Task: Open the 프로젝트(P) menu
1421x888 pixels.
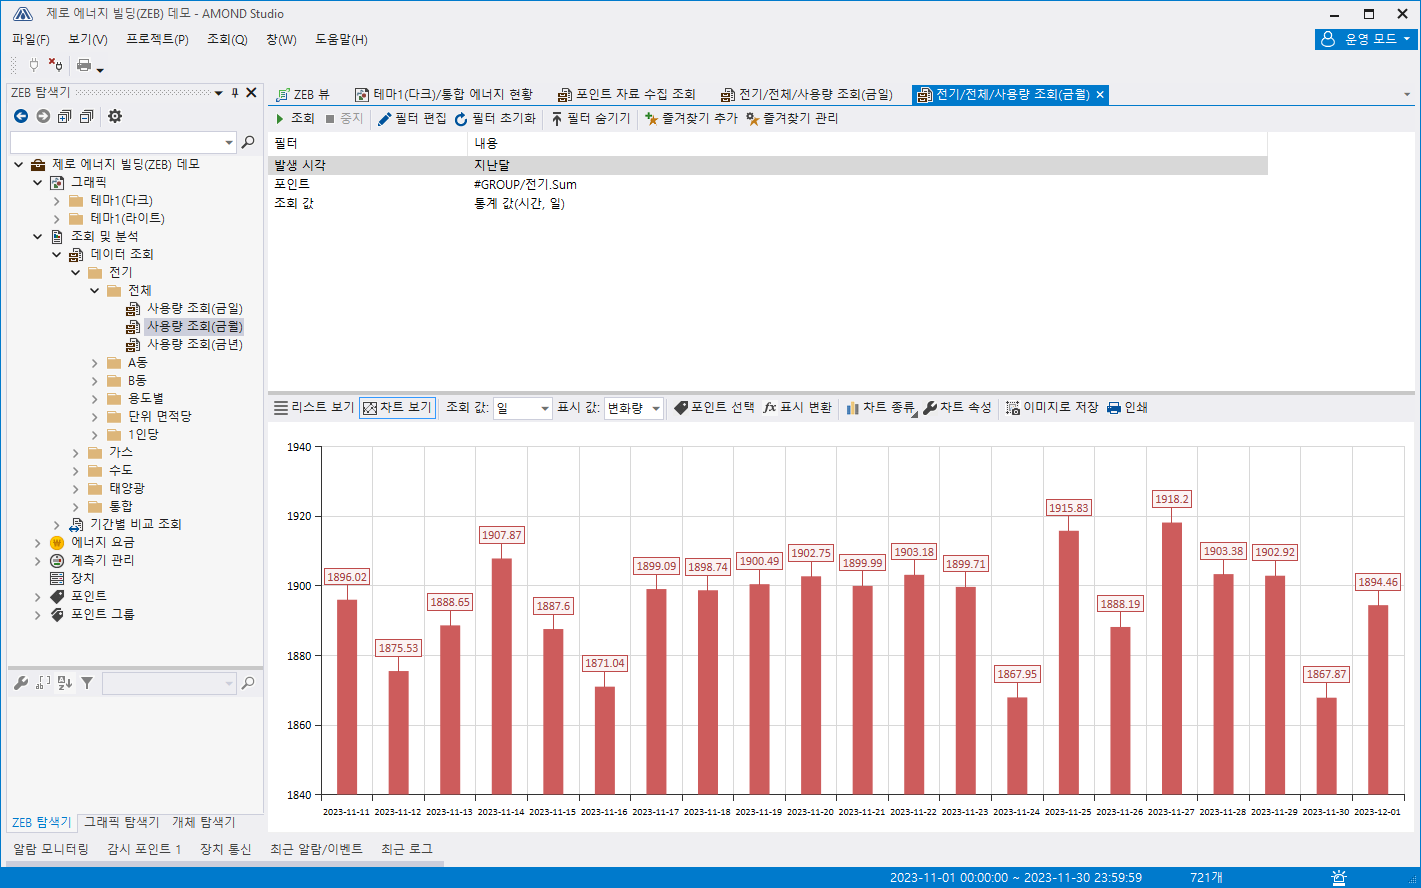Action: 157,39
